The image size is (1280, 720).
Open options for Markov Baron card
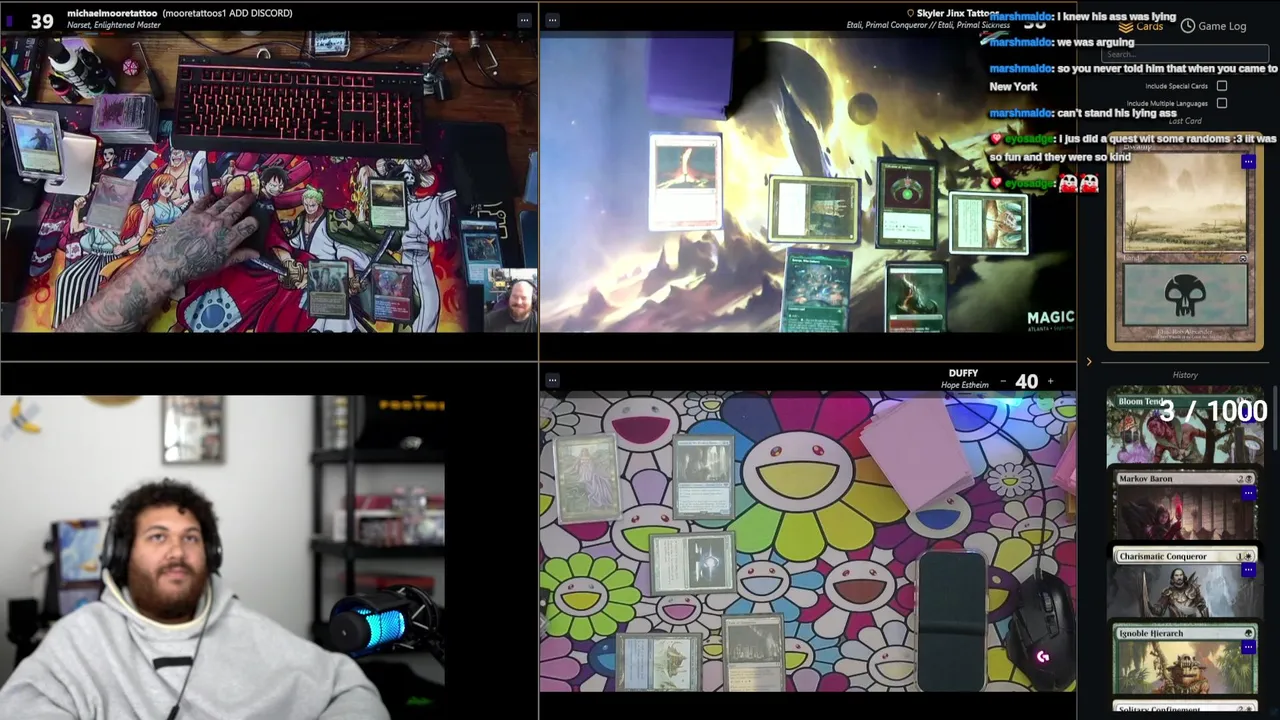pos(1248,493)
